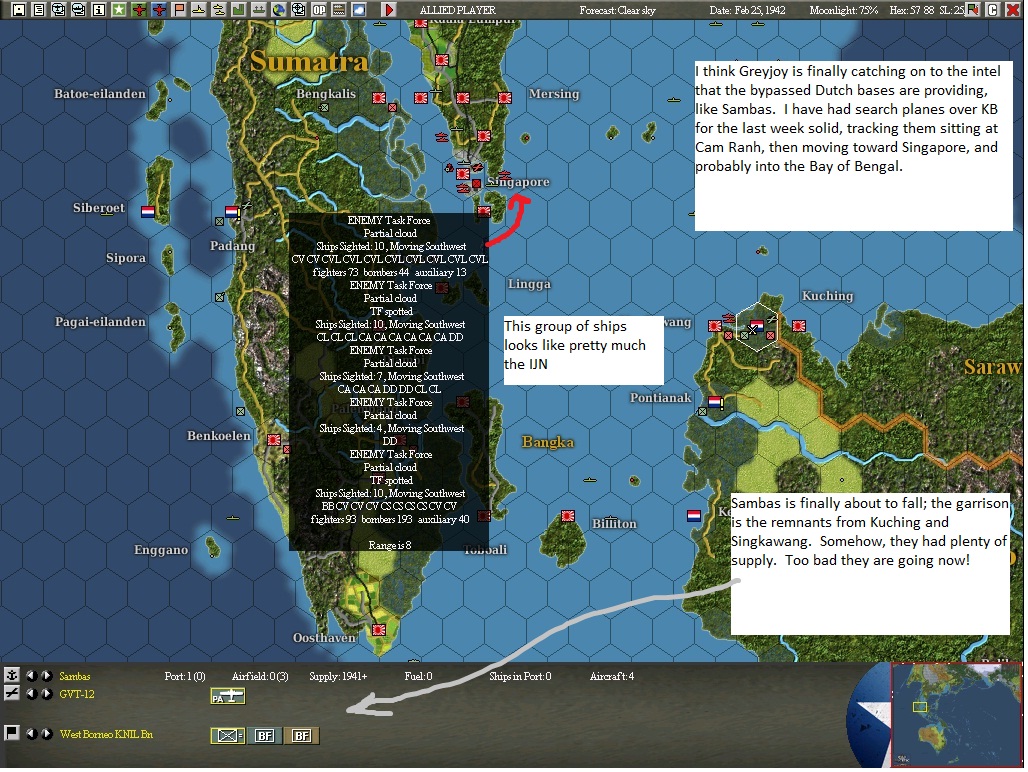Click the 'Ships in Port: 0' value

[520, 676]
